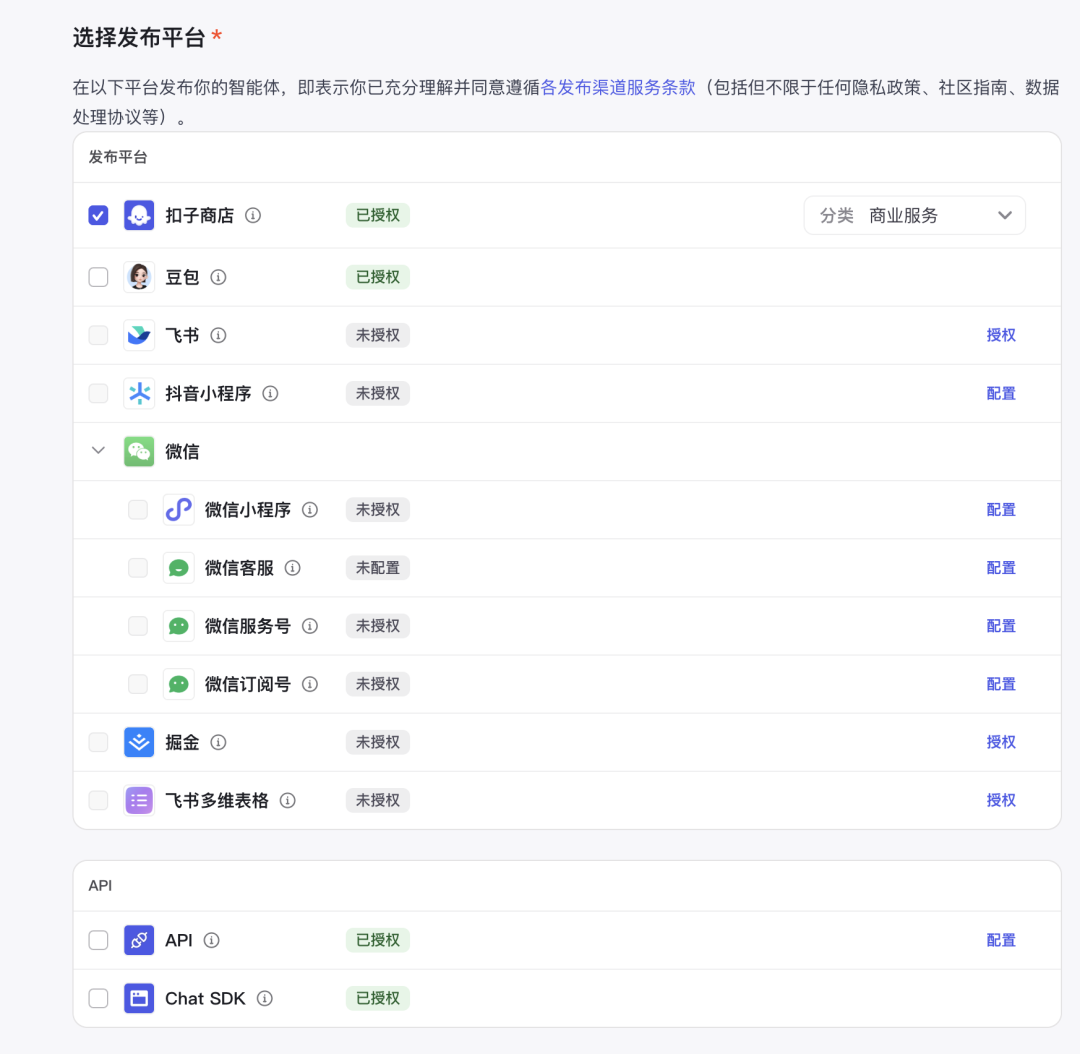
Task: Check the 微信订阅号 checkbox
Action: 138,684
